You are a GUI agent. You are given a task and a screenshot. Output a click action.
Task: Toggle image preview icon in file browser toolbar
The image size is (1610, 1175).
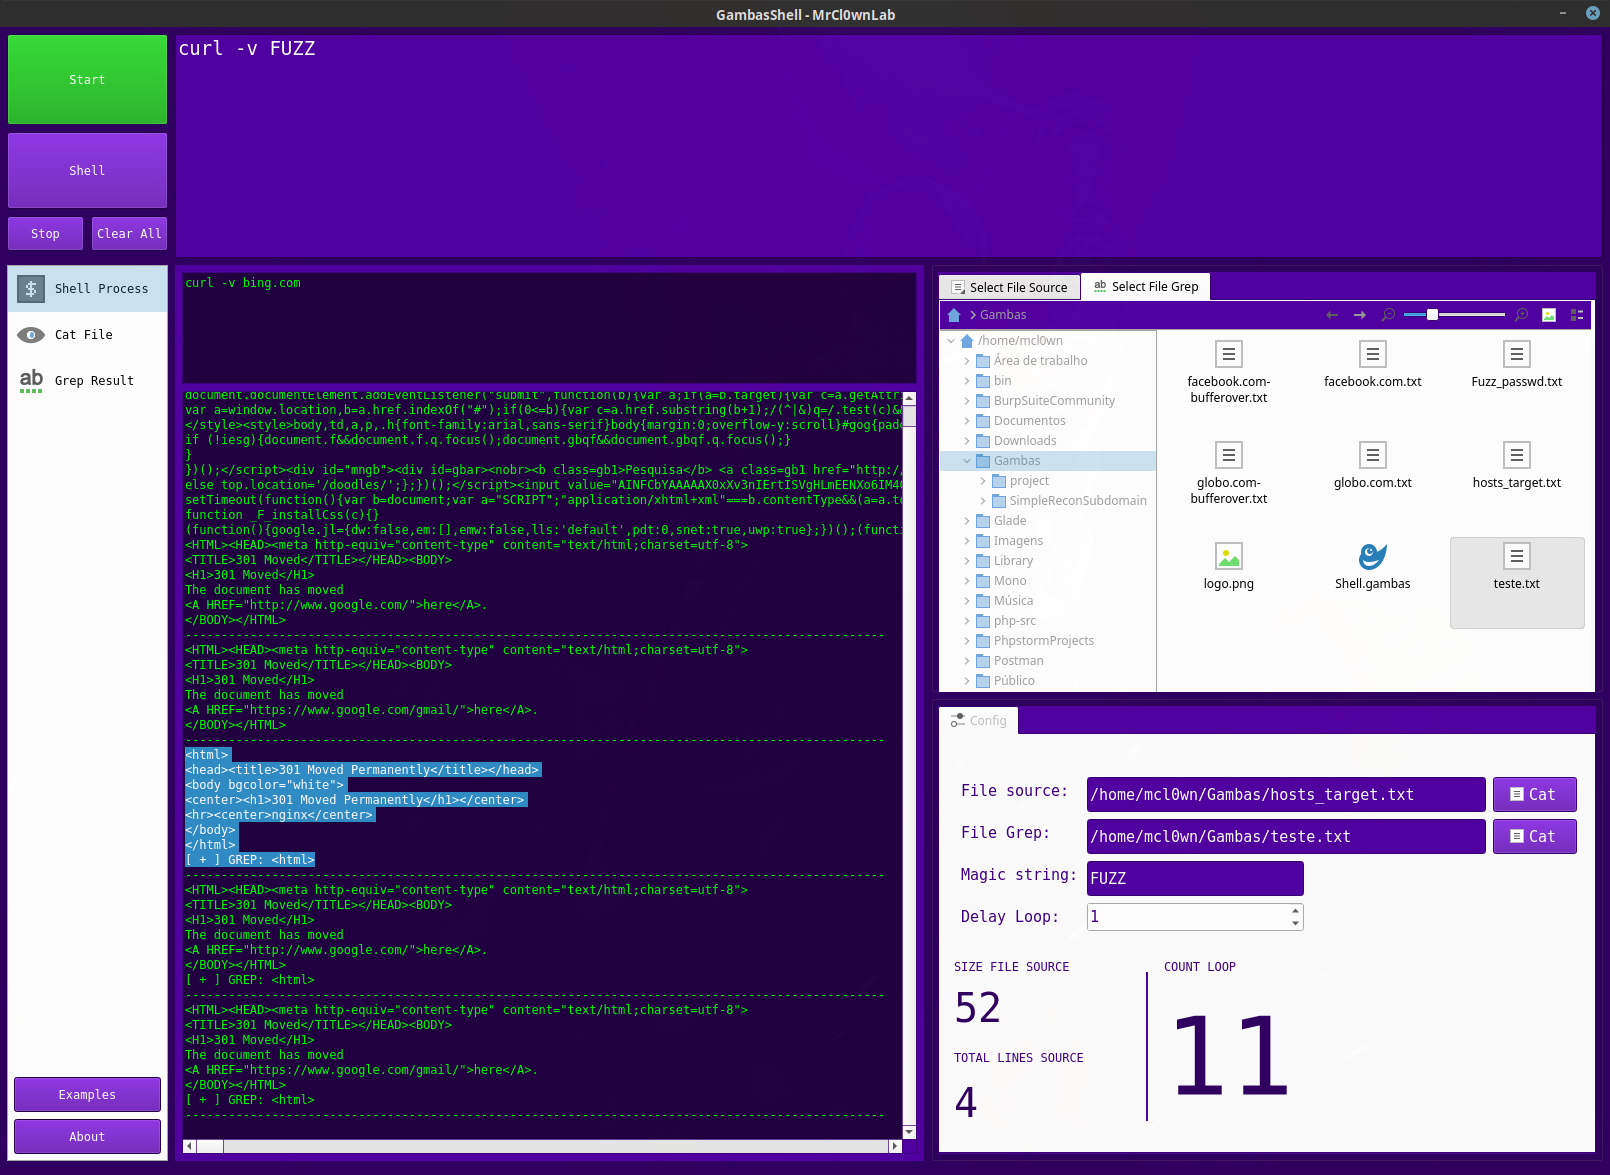(x=1549, y=315)
